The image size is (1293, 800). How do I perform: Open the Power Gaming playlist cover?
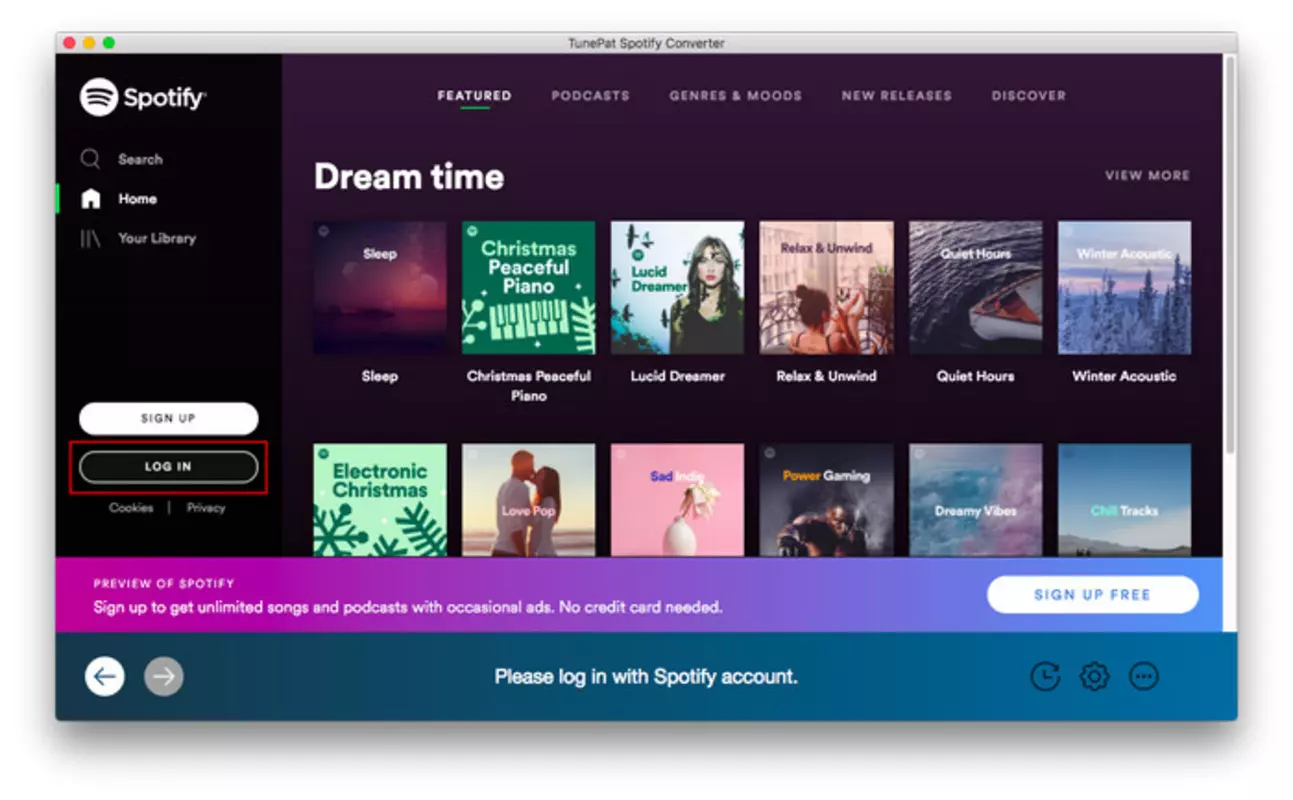pyautogui.click(x=826, y=500)
